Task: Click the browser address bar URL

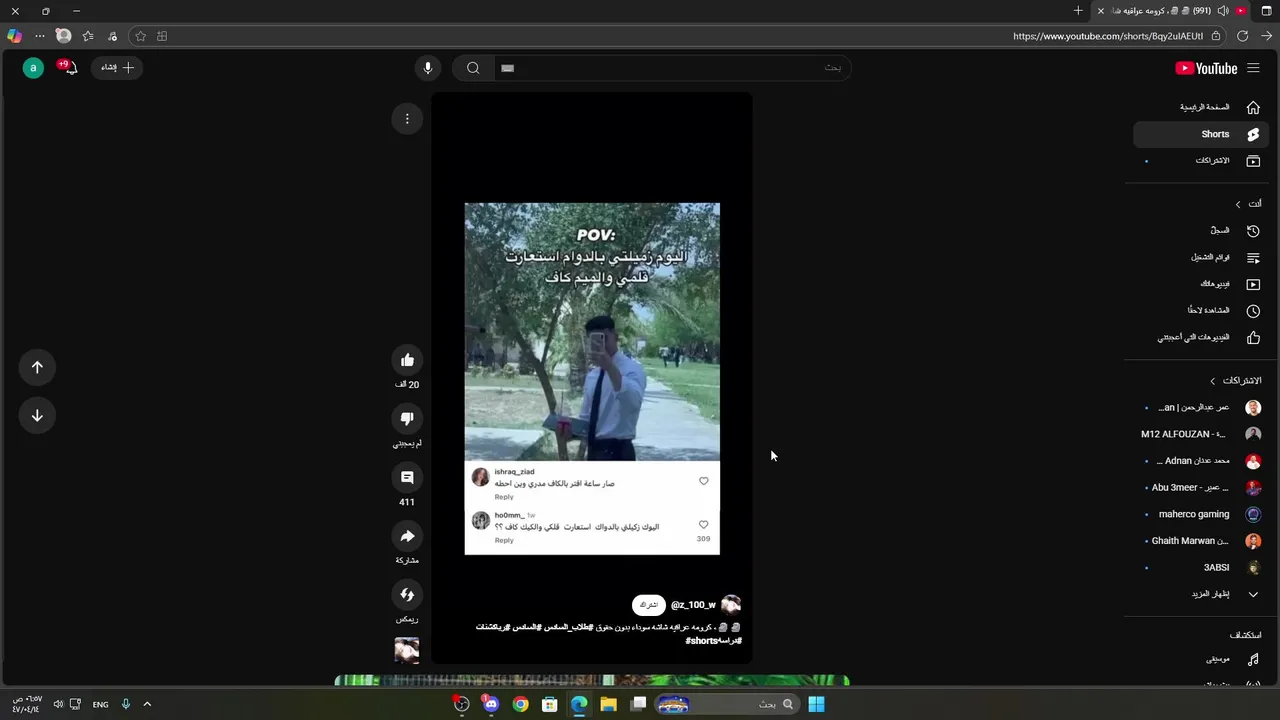Action: 1107,36
